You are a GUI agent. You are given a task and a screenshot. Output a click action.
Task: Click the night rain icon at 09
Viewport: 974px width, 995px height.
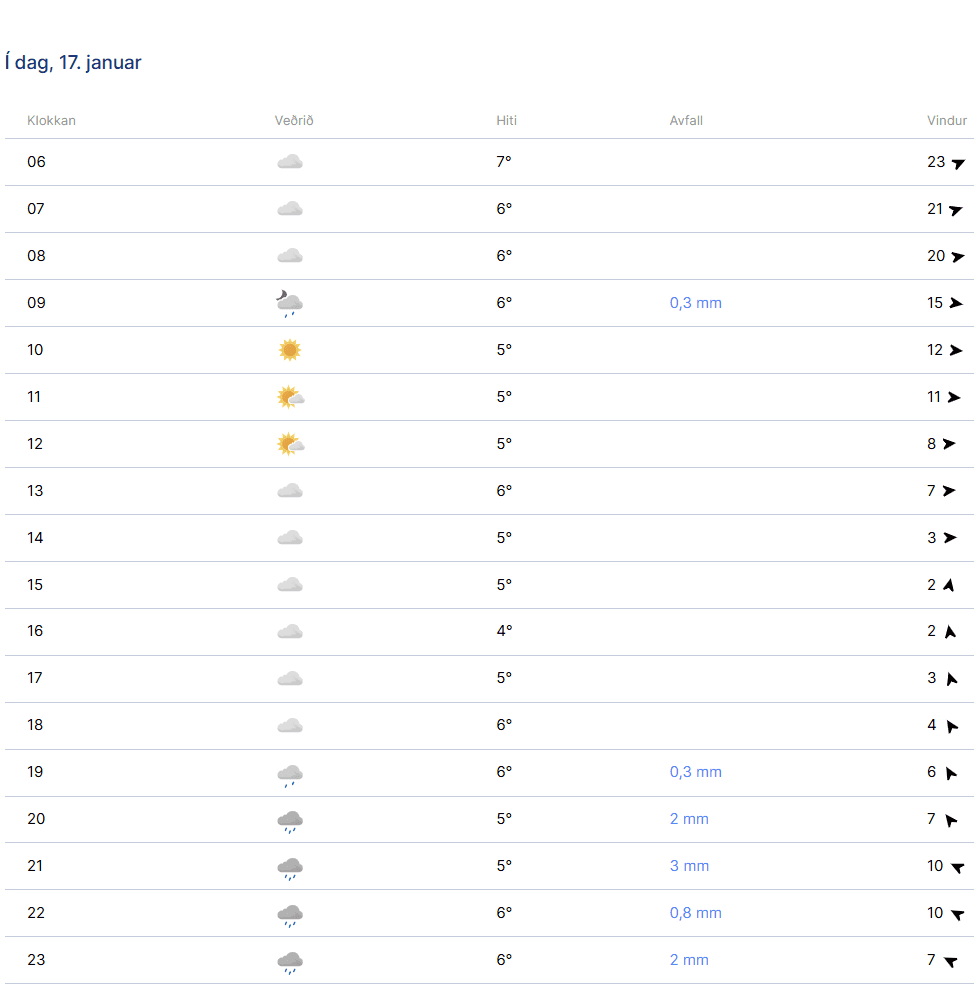289,303
